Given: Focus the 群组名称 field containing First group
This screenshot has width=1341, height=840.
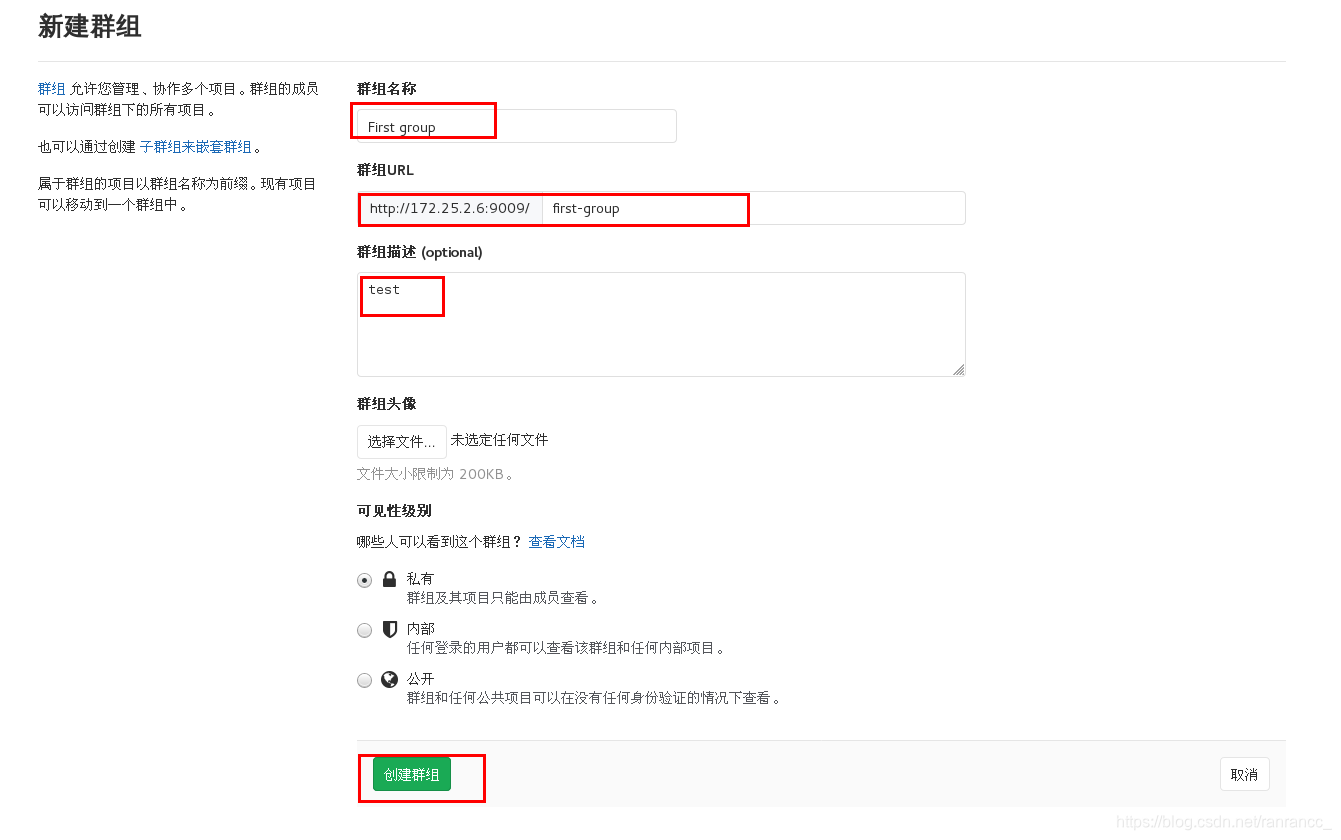Looking at the screenshot, I should coord(517,126).
